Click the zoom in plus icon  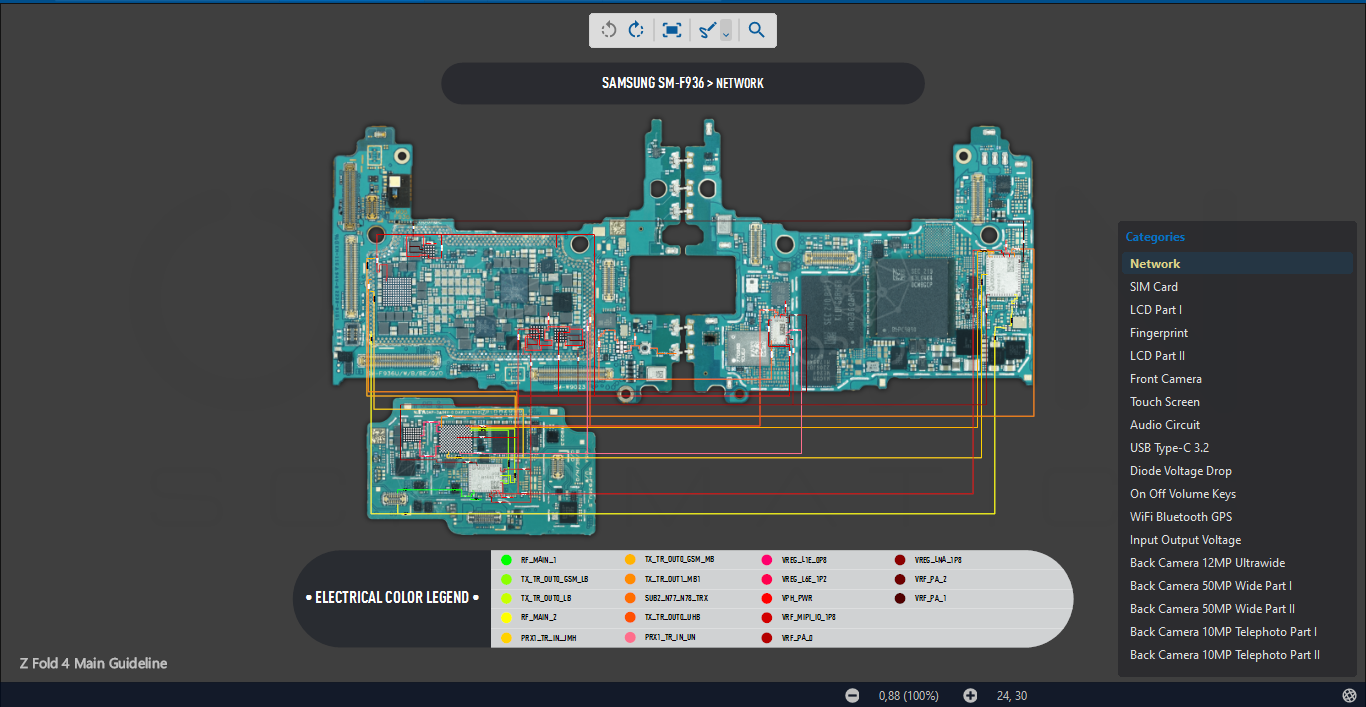point(970,695)
